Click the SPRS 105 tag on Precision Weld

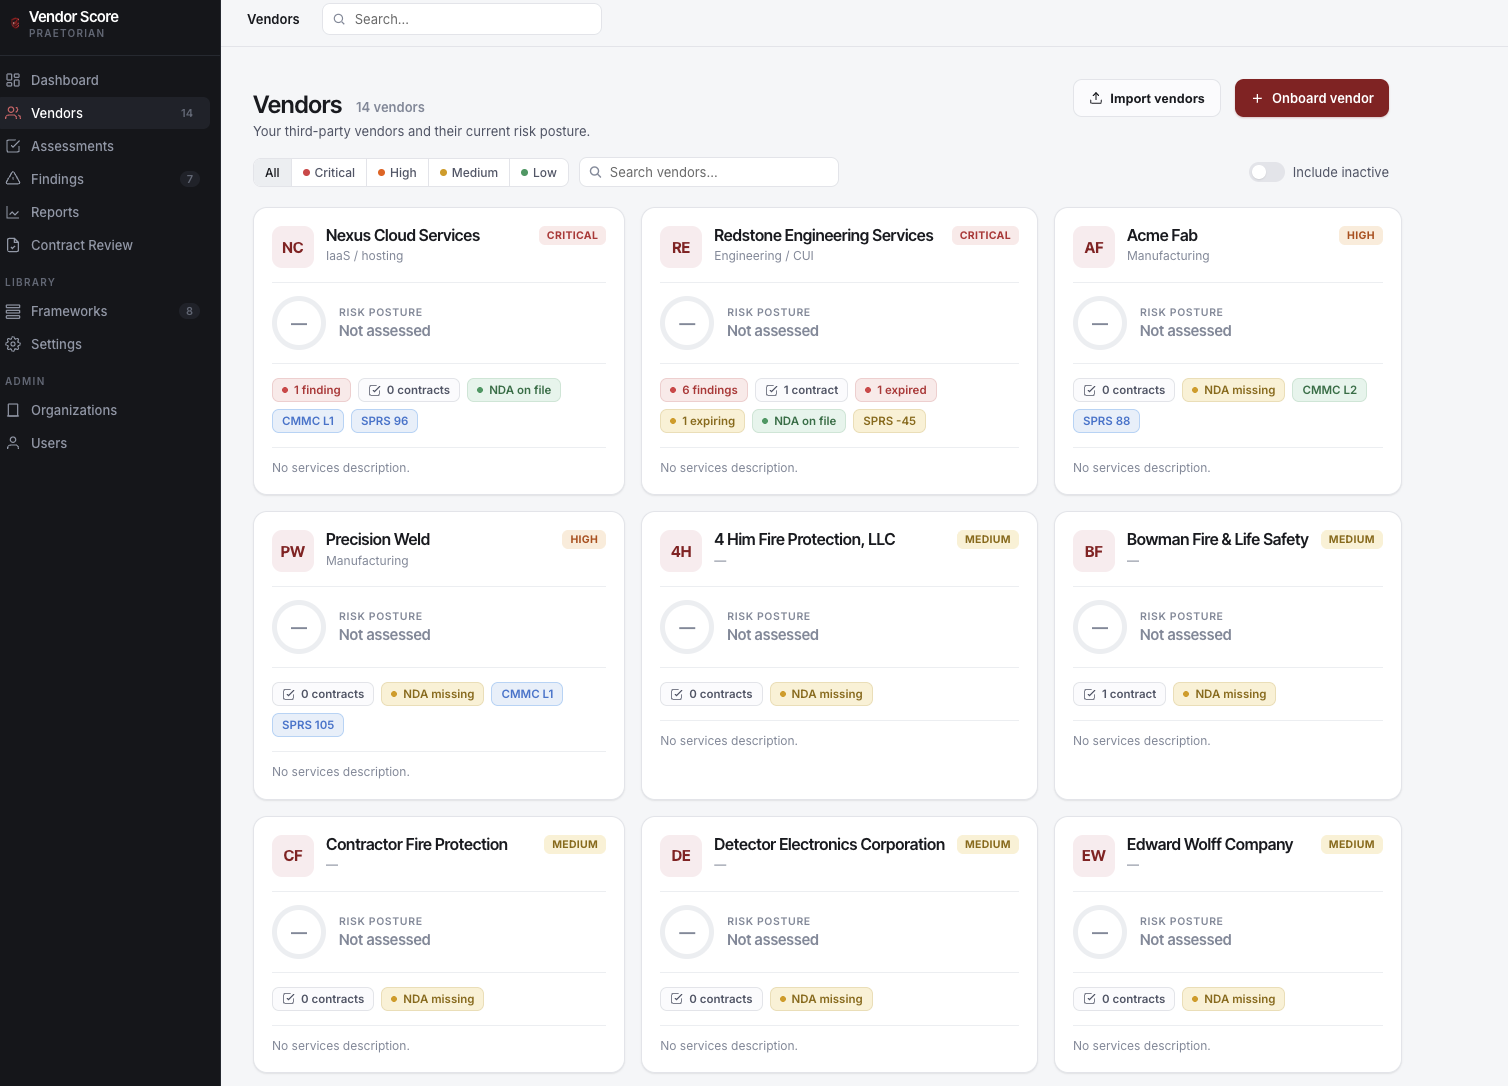(x=308, y=725)
